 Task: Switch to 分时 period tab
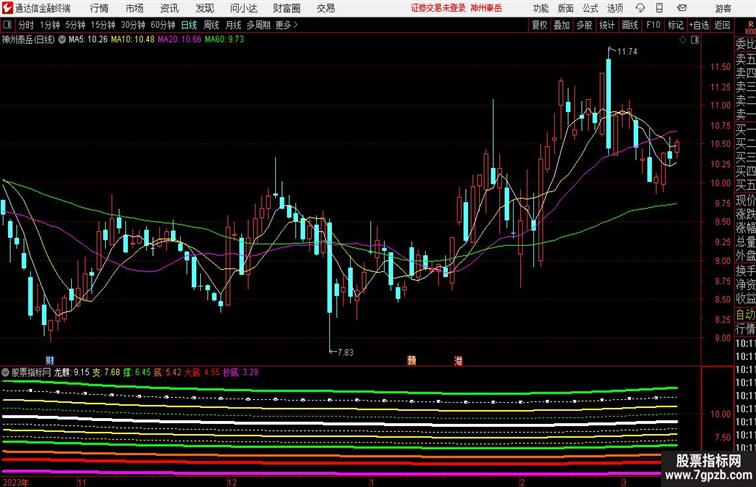26,25
